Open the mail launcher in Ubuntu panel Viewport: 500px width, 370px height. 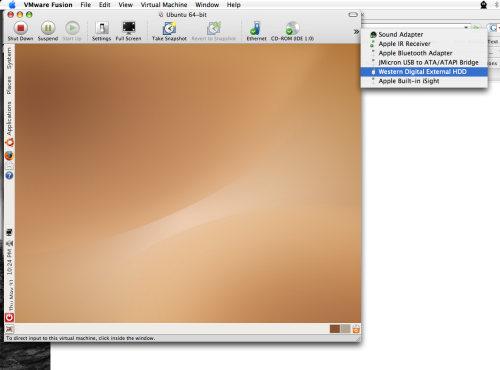tap(9, 165)
